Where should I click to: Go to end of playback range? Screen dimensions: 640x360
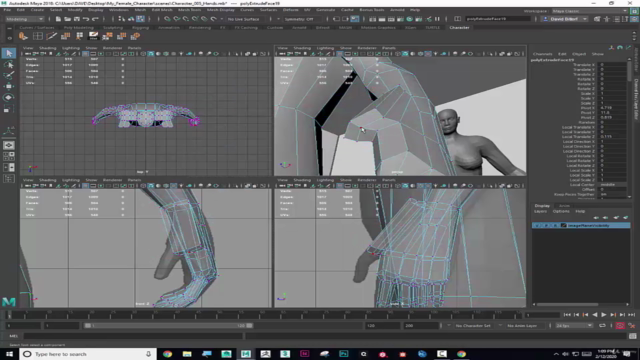631,315
